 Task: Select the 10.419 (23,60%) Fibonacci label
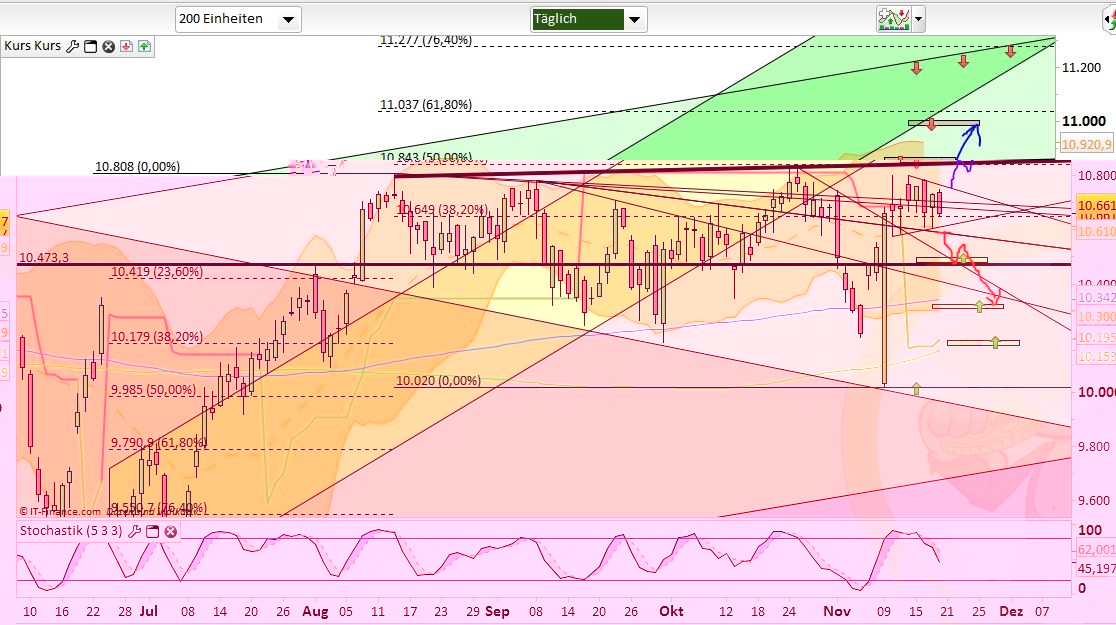pos(157,271)
